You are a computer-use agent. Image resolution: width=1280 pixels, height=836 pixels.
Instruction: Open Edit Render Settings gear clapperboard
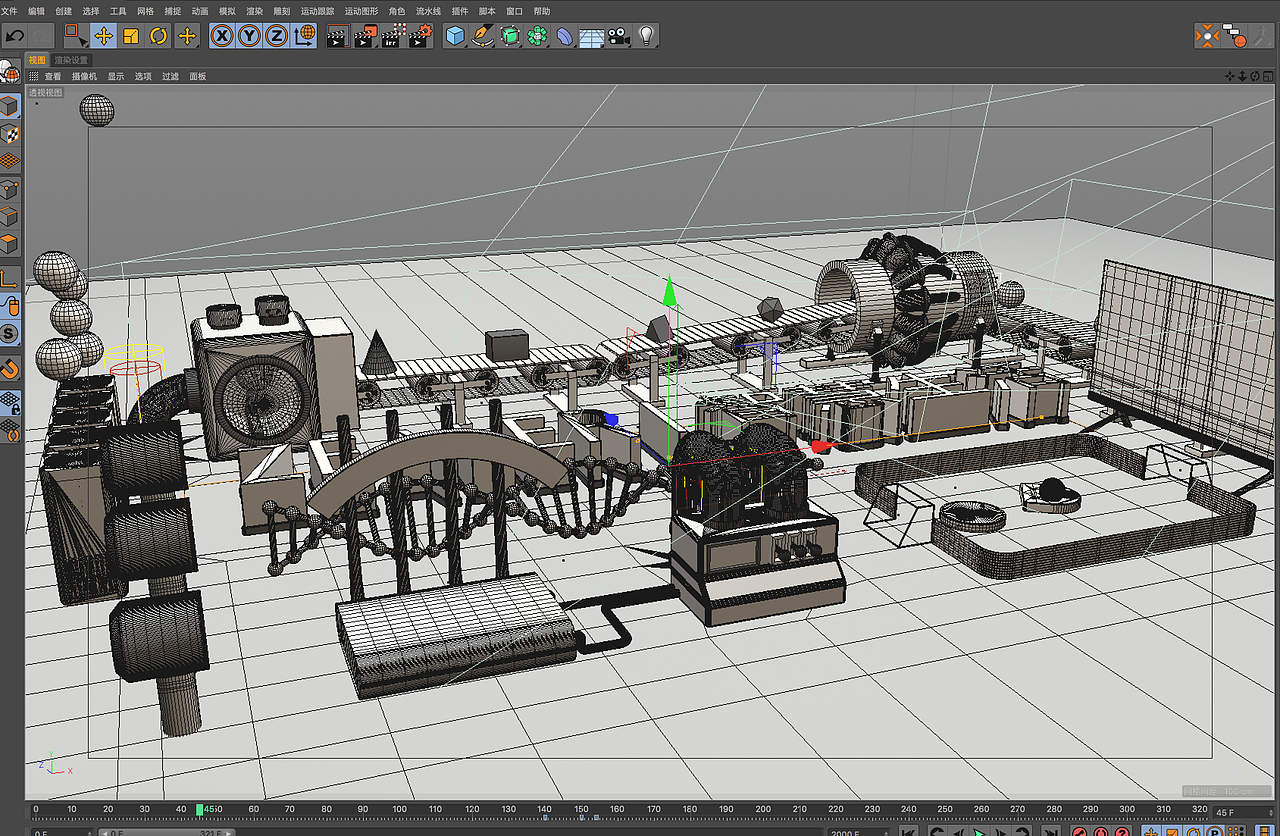click(x=421, y=36)
